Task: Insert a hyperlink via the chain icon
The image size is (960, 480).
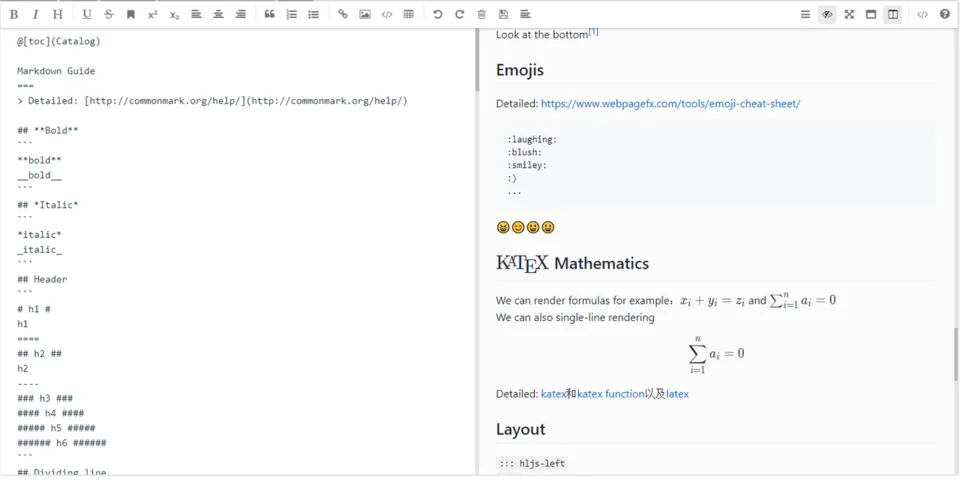Action: pos(343,15)
